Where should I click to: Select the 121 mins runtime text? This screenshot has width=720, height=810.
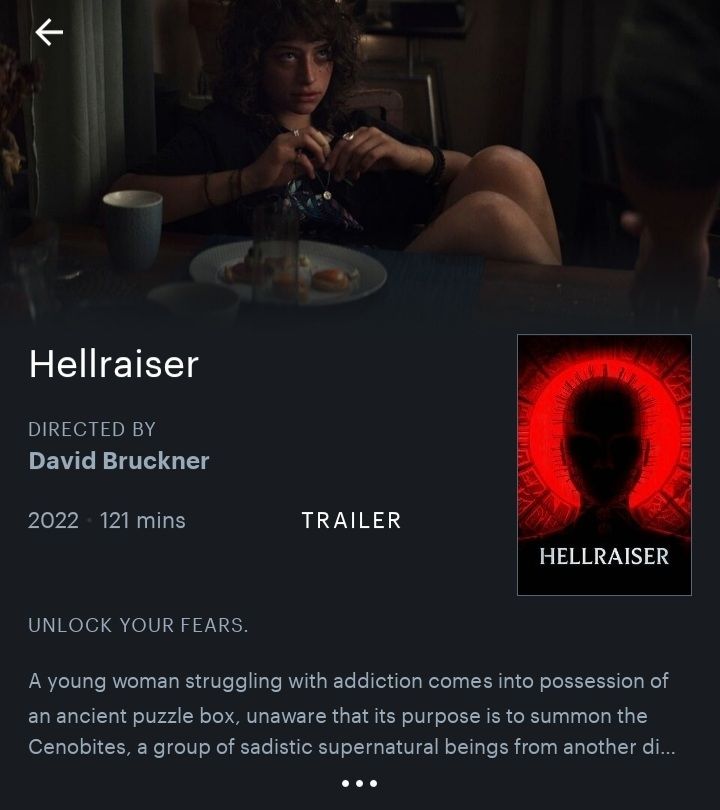tap(143, 520)
